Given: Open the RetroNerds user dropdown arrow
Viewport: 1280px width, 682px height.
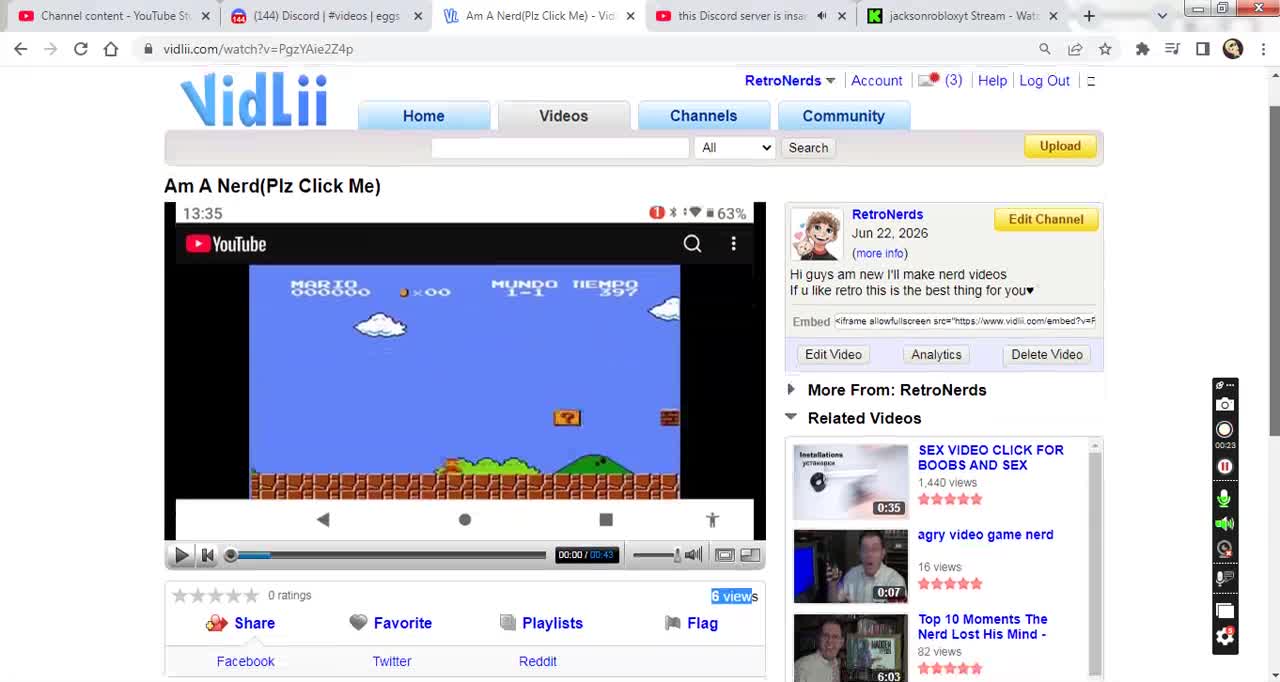Looking at the screenshot, I should 830,81.
